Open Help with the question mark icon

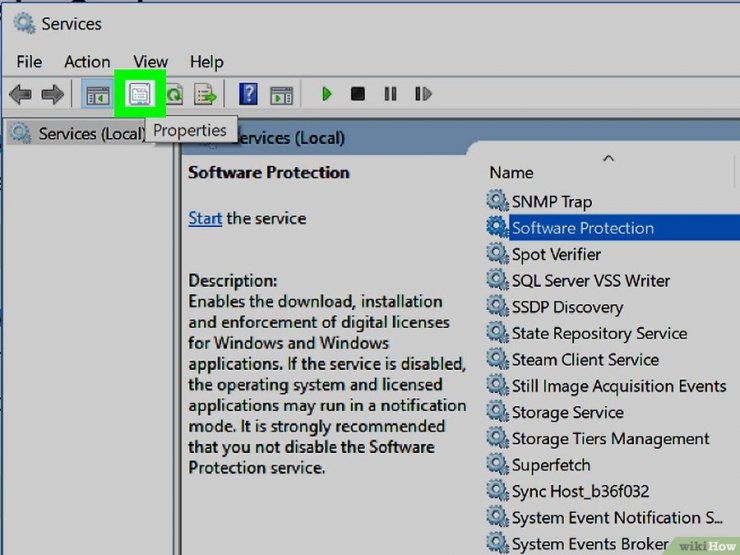tap(248, 94)
